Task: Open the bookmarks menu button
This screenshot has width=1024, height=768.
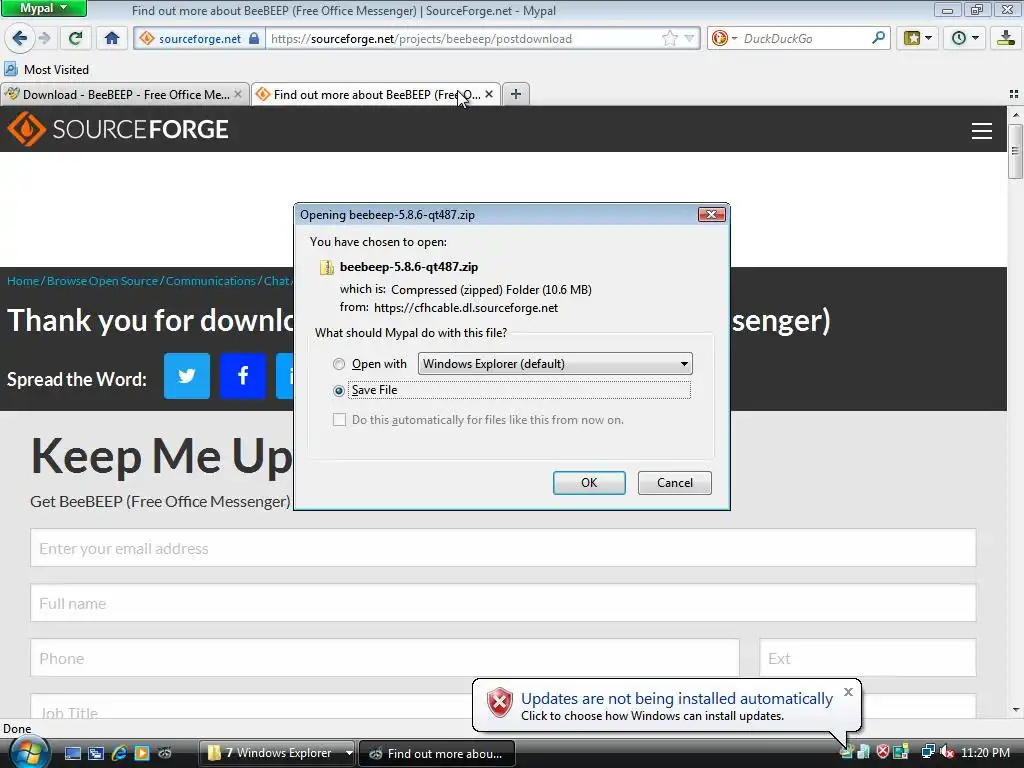Action: 918,39
